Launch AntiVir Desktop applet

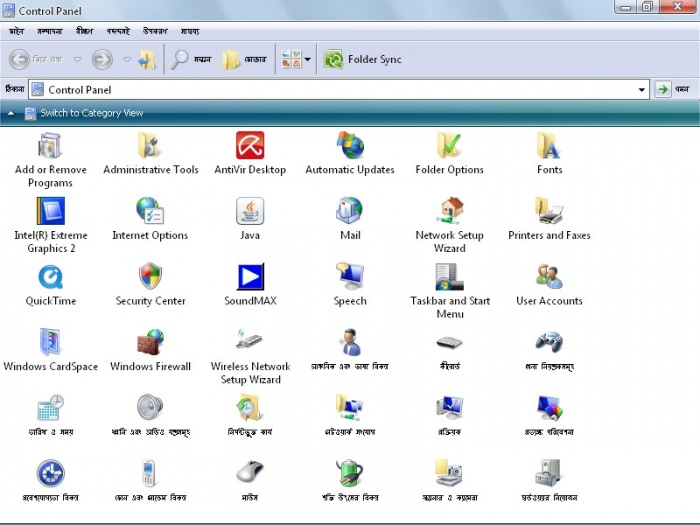point(250,154)
